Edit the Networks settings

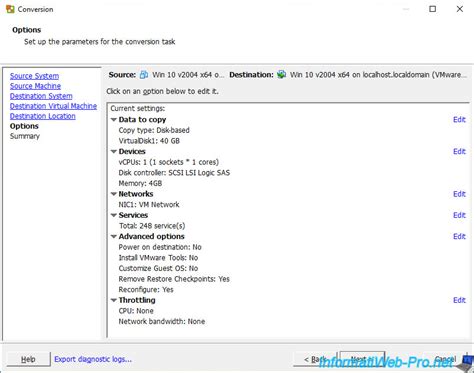point(459,194)
